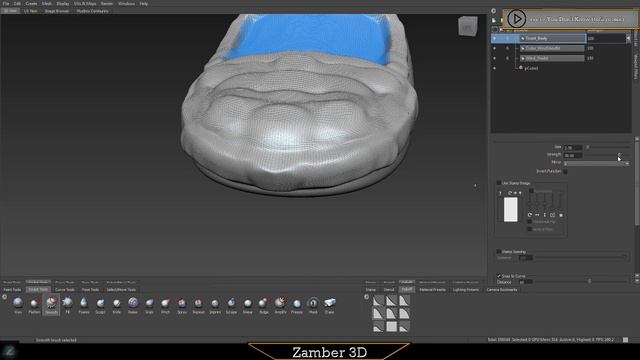Open the Help menu

pyautogui.click(x=144, y=4)
